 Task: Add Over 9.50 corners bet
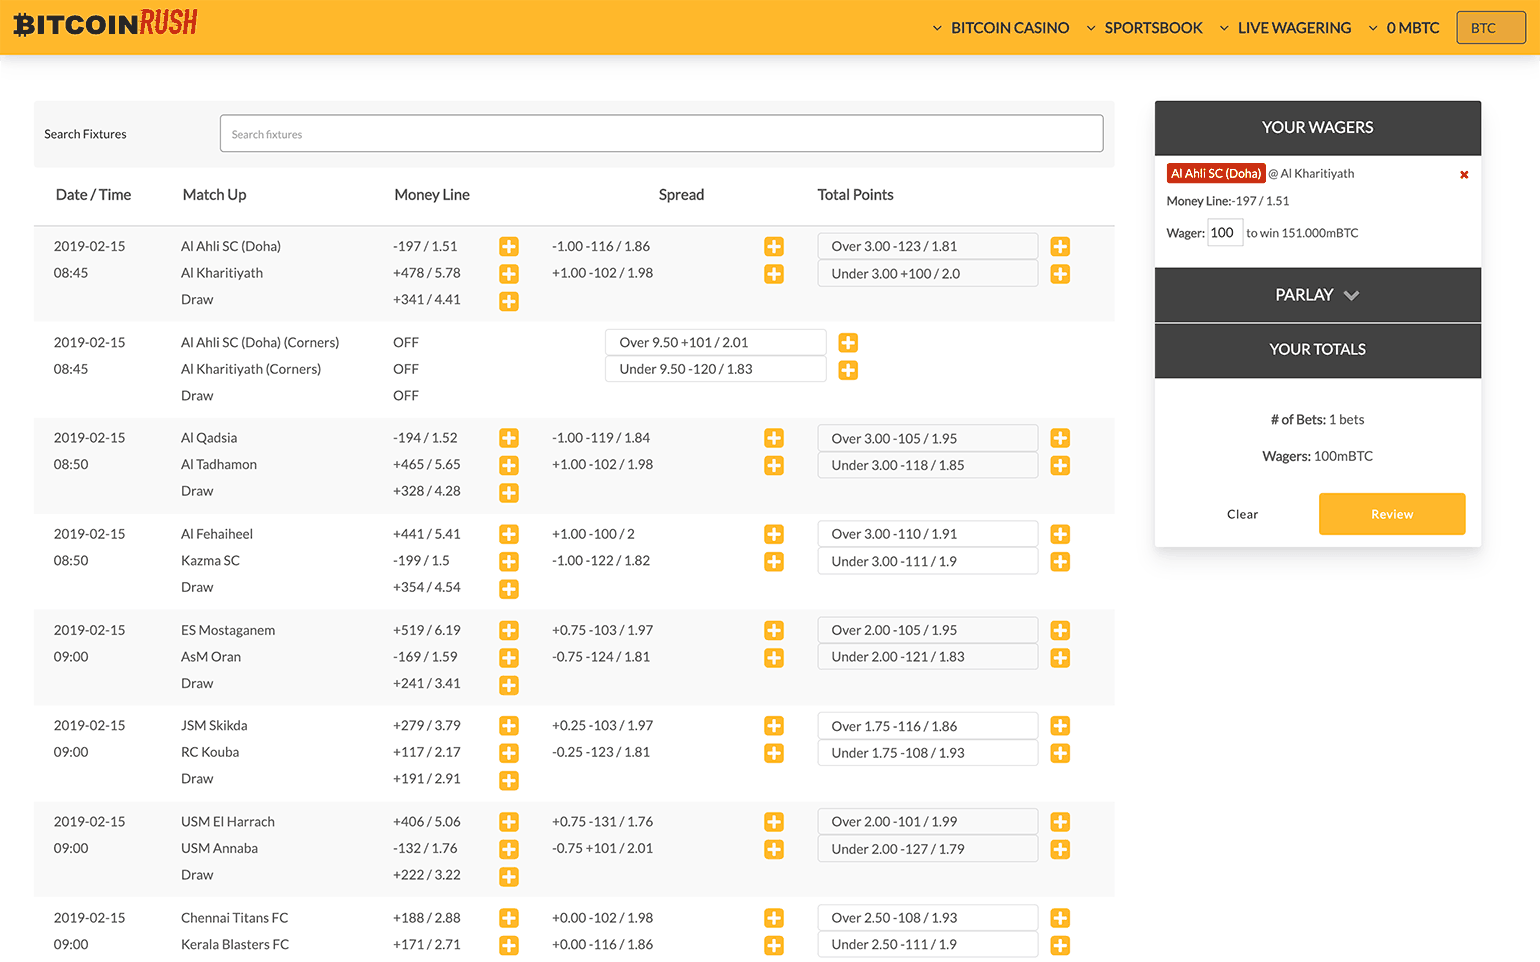tap(847, 343)
